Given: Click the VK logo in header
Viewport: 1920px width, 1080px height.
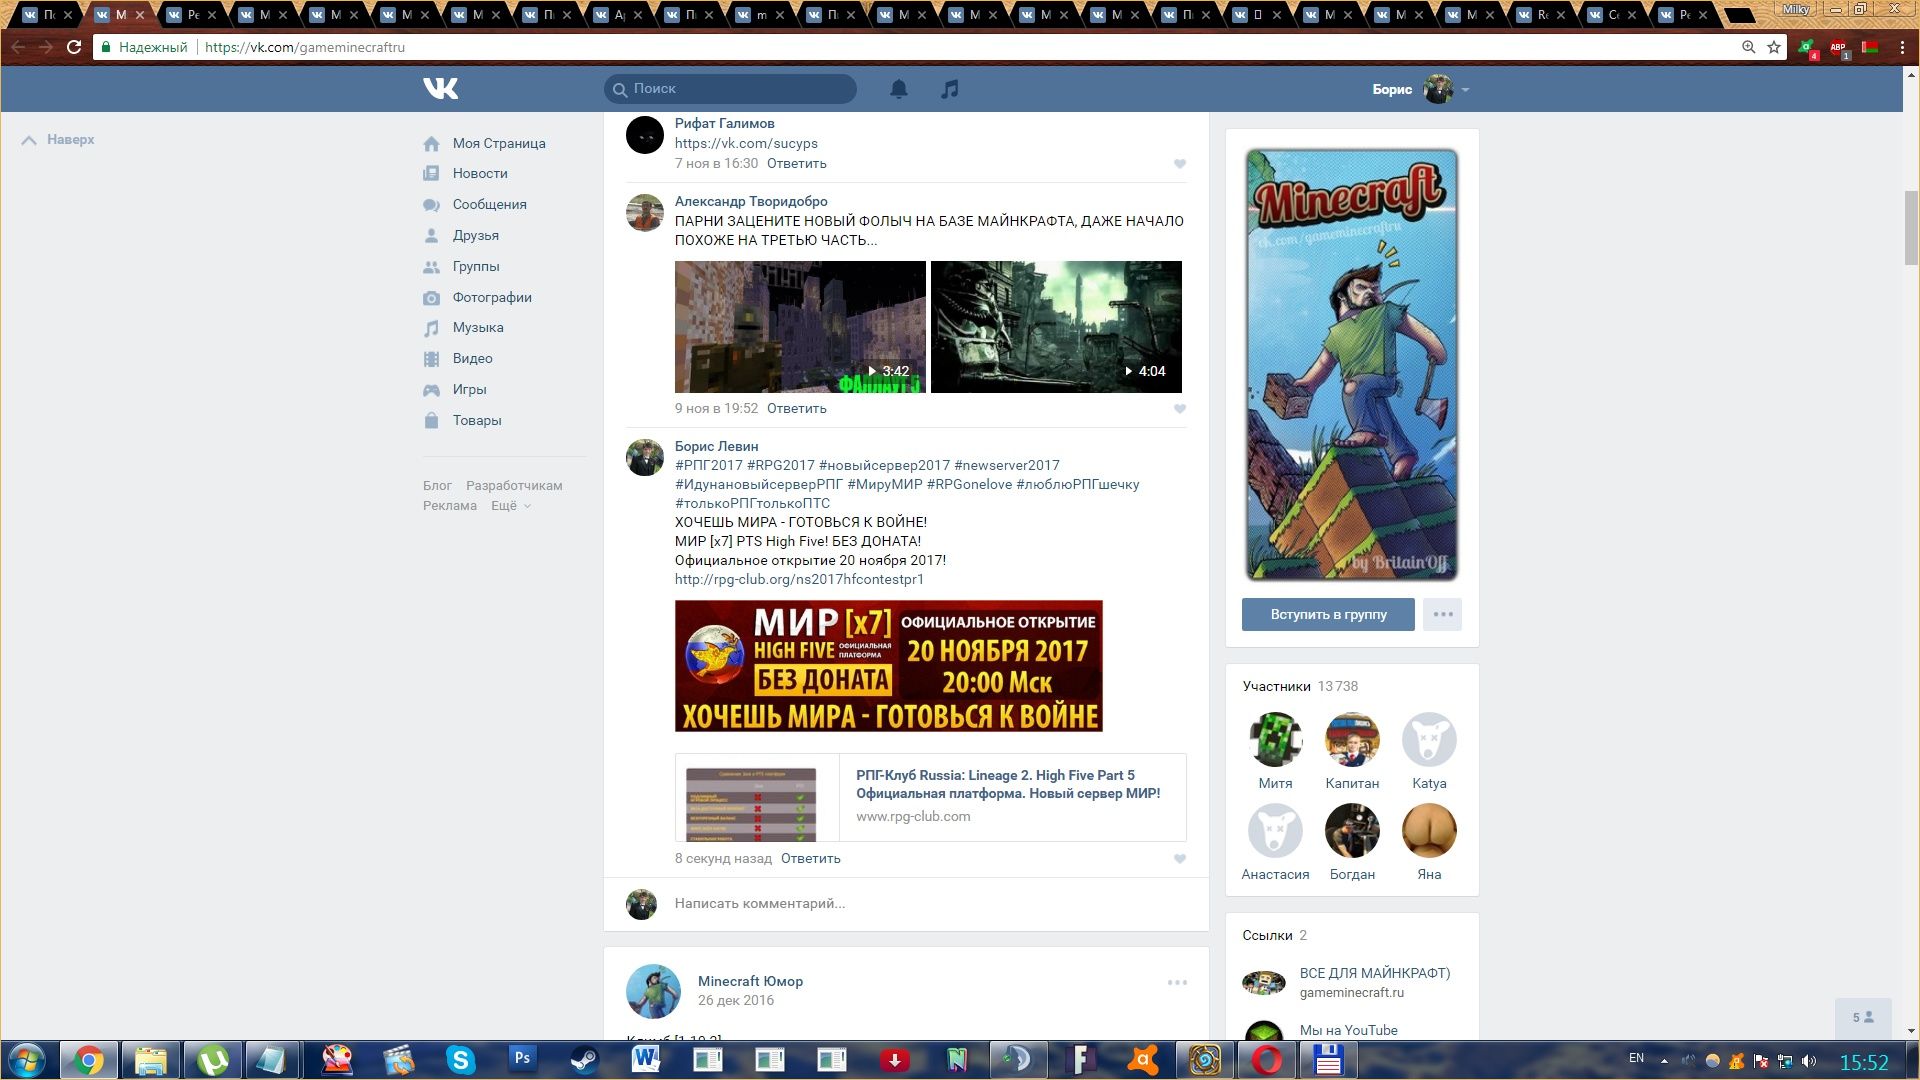Looking at the screenshot, I should coord(440,89).
